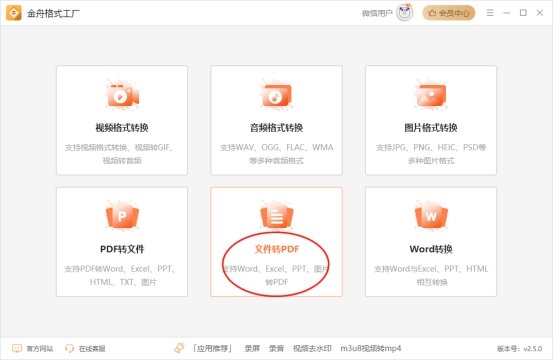
Task: Open the 录音 recommended app link
Action: [x=276, y=349]
